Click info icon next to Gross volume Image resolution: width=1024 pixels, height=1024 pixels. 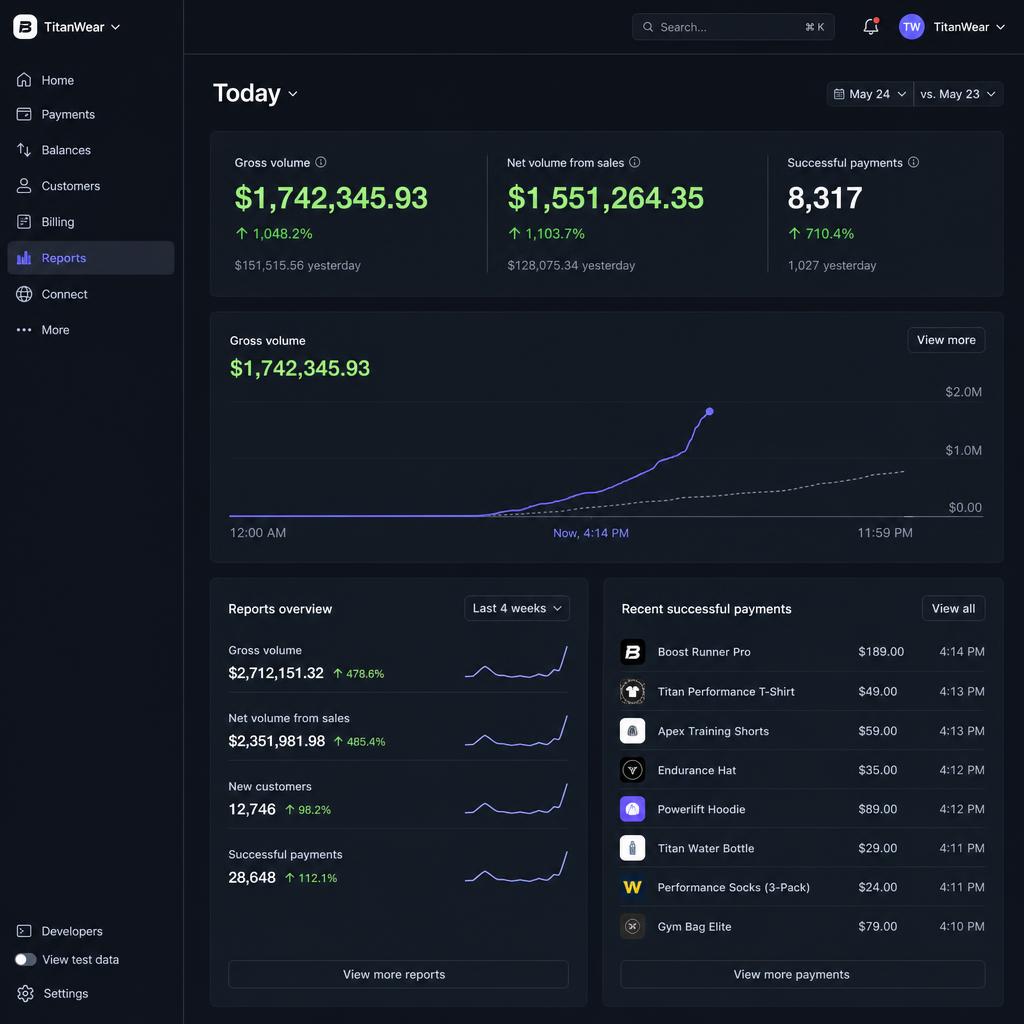[321, 162]
